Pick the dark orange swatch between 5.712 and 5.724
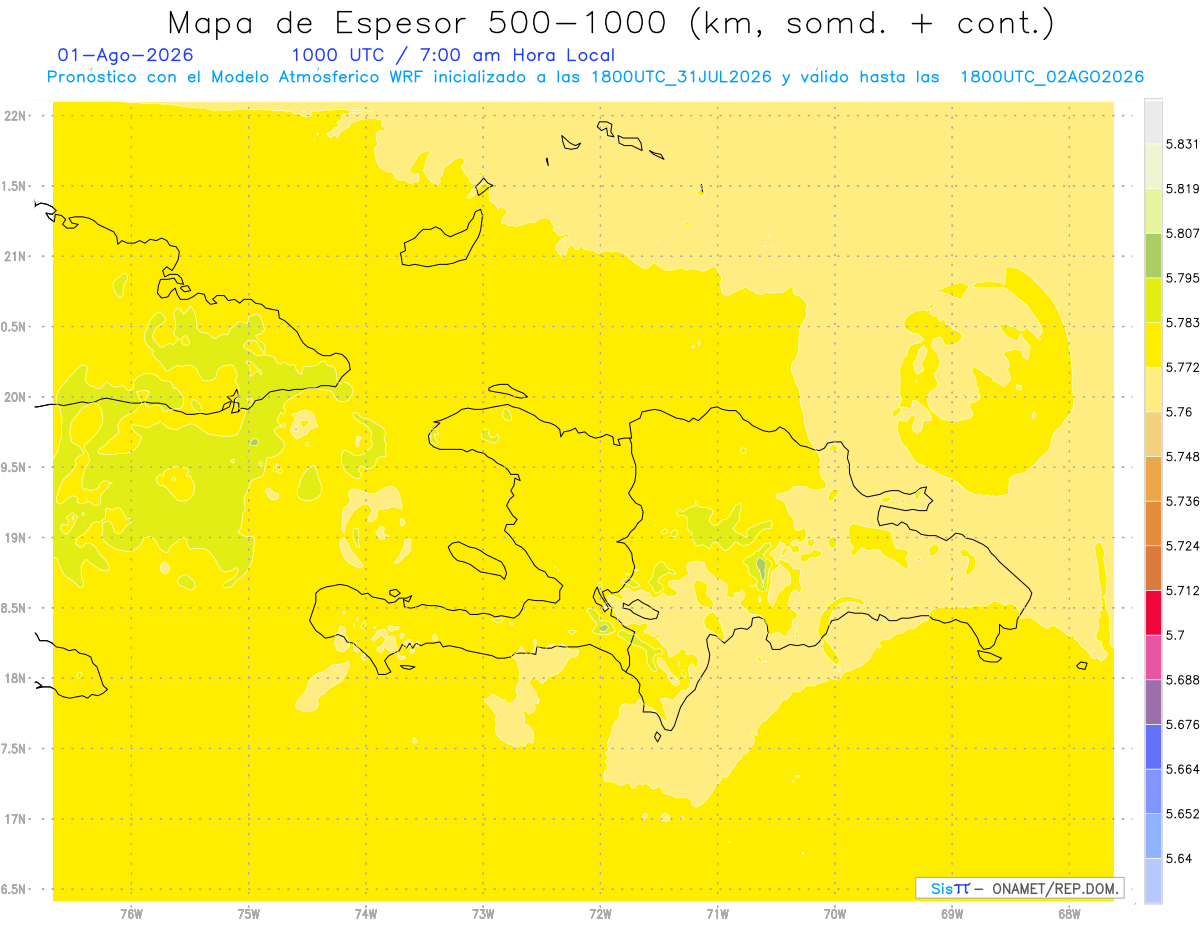The image size is (1200, 927). pos(1153,568)
